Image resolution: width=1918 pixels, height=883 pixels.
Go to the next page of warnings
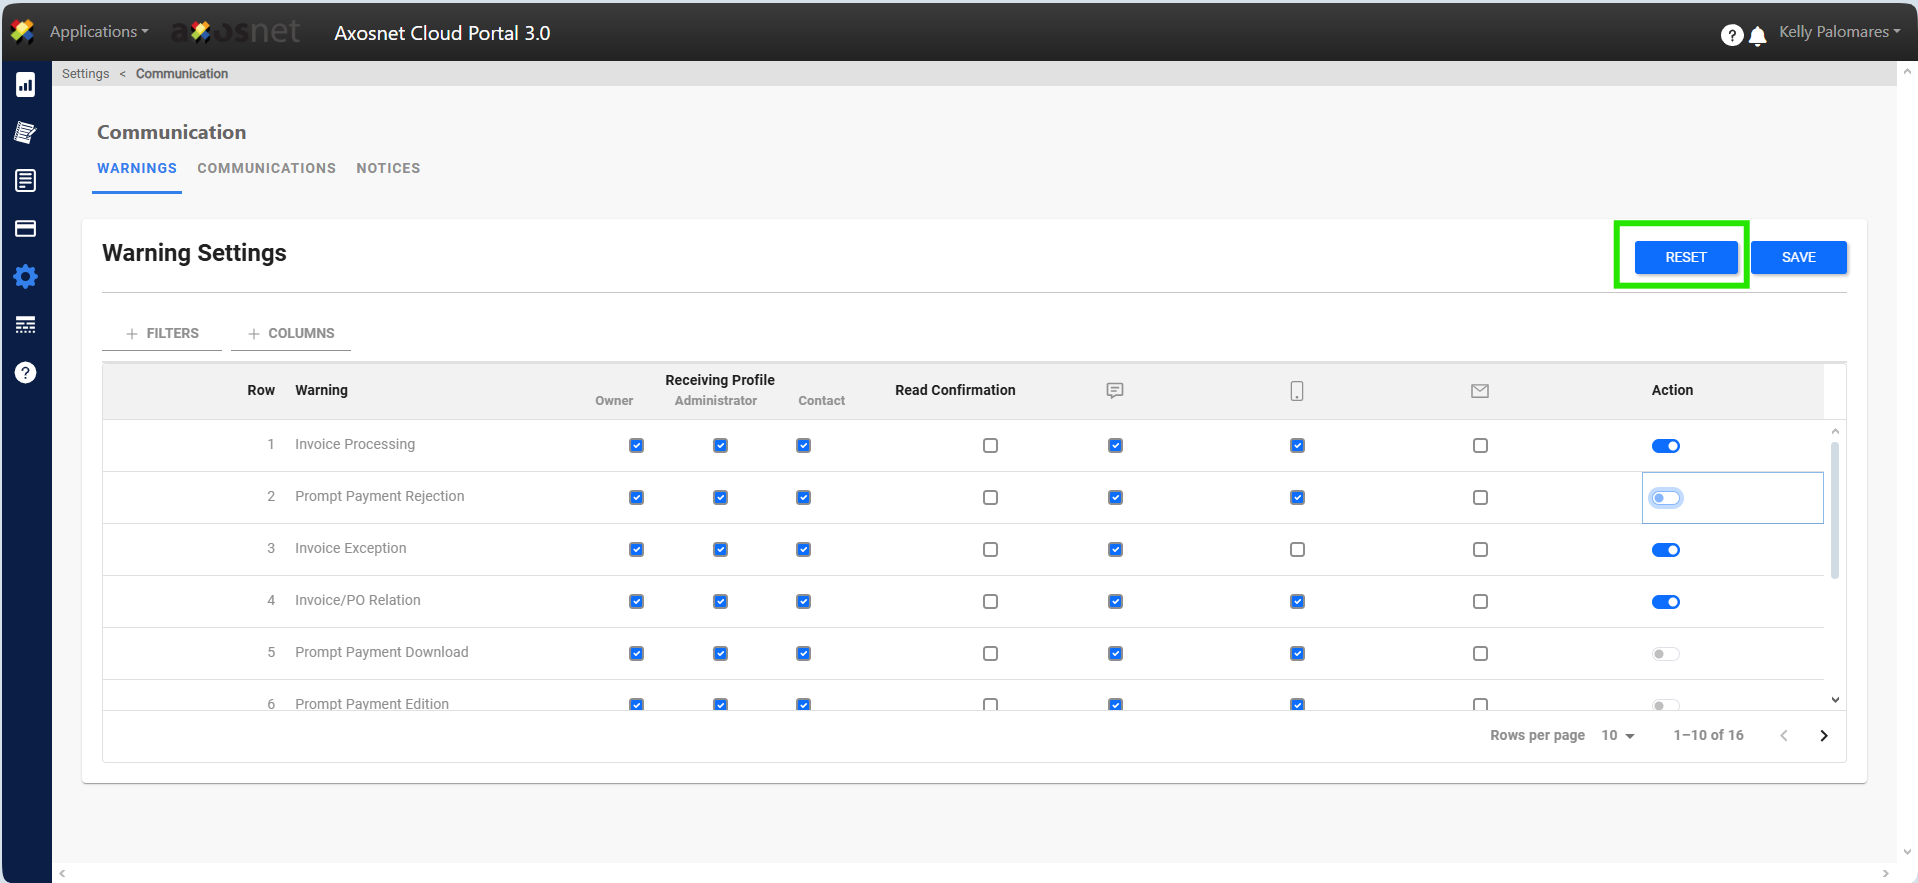click(1823, 736)
